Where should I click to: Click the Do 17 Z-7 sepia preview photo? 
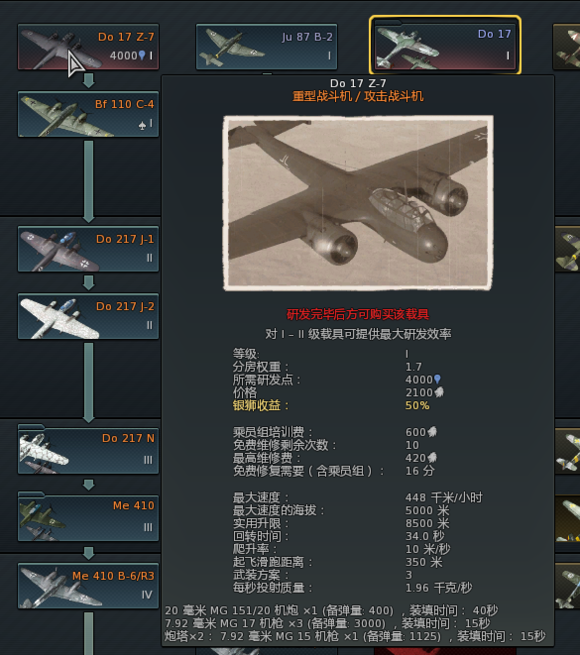click(358, 203)
